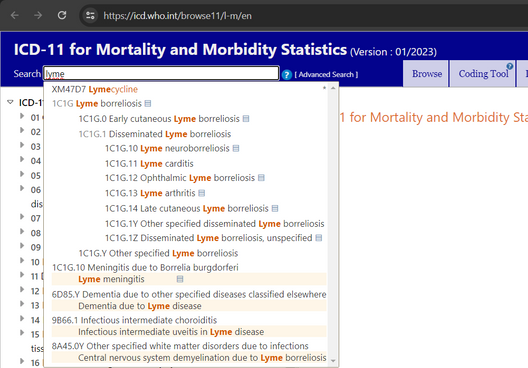Screen dimensions: 528x368
Task: Select Dementia due to Lyme disease result
Action: tap(140, 306)
